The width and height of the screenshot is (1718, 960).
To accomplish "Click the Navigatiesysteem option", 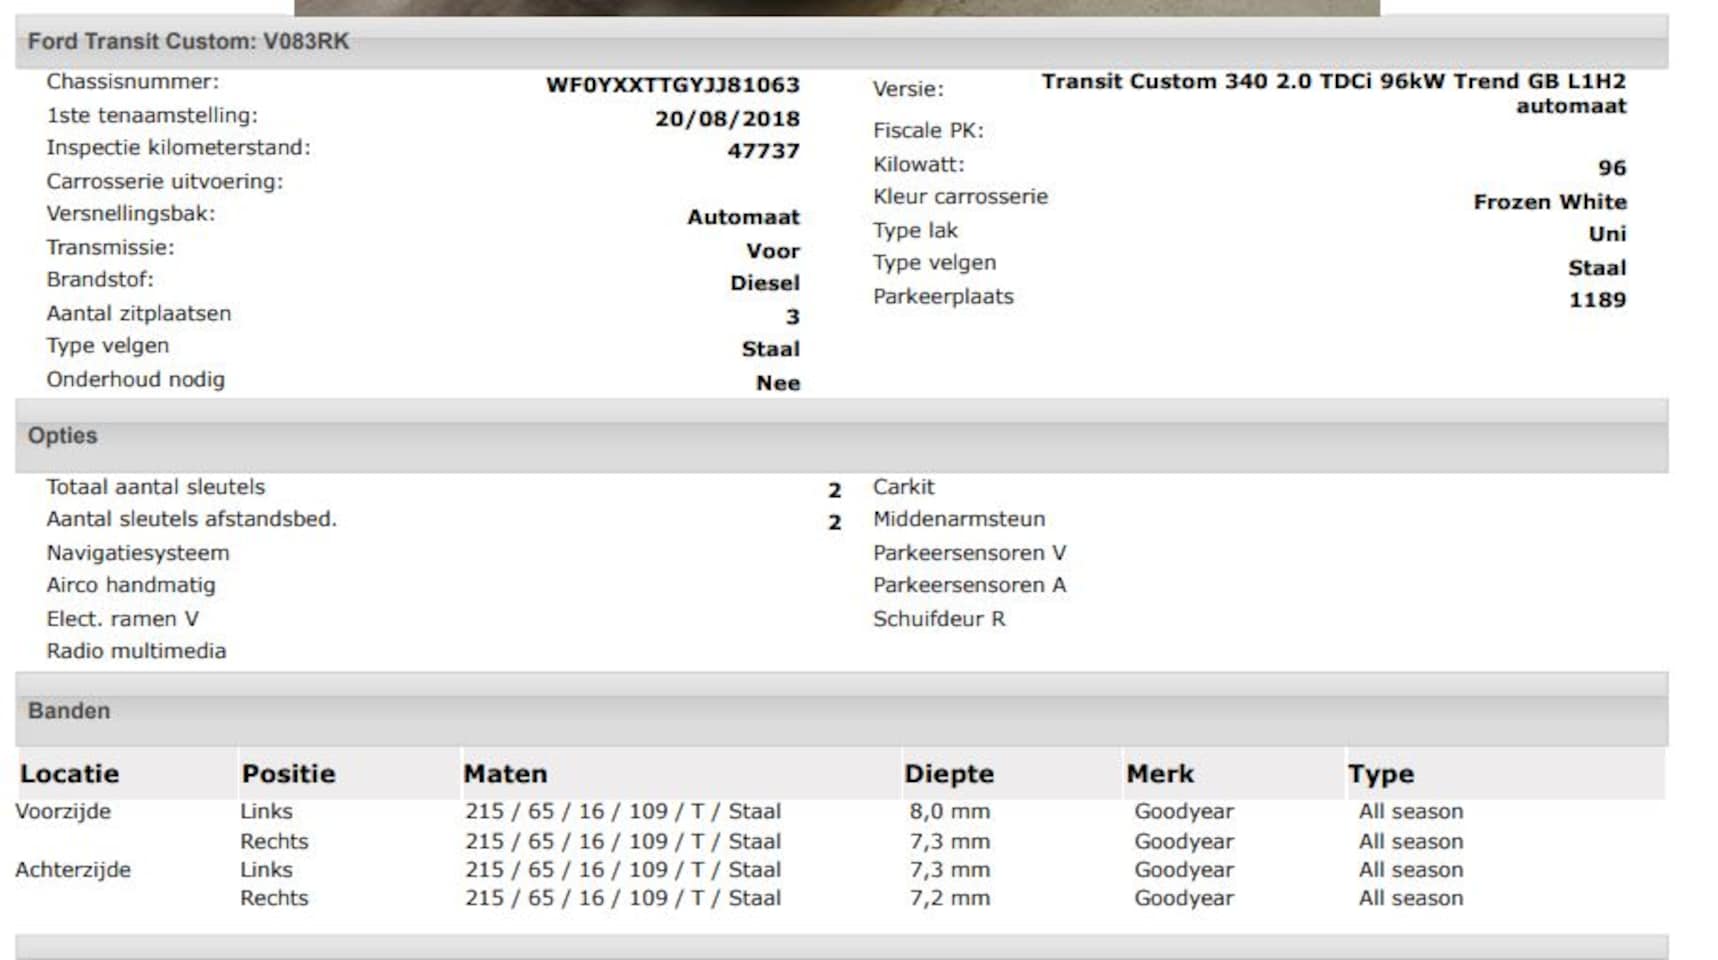I will [138, 553].
